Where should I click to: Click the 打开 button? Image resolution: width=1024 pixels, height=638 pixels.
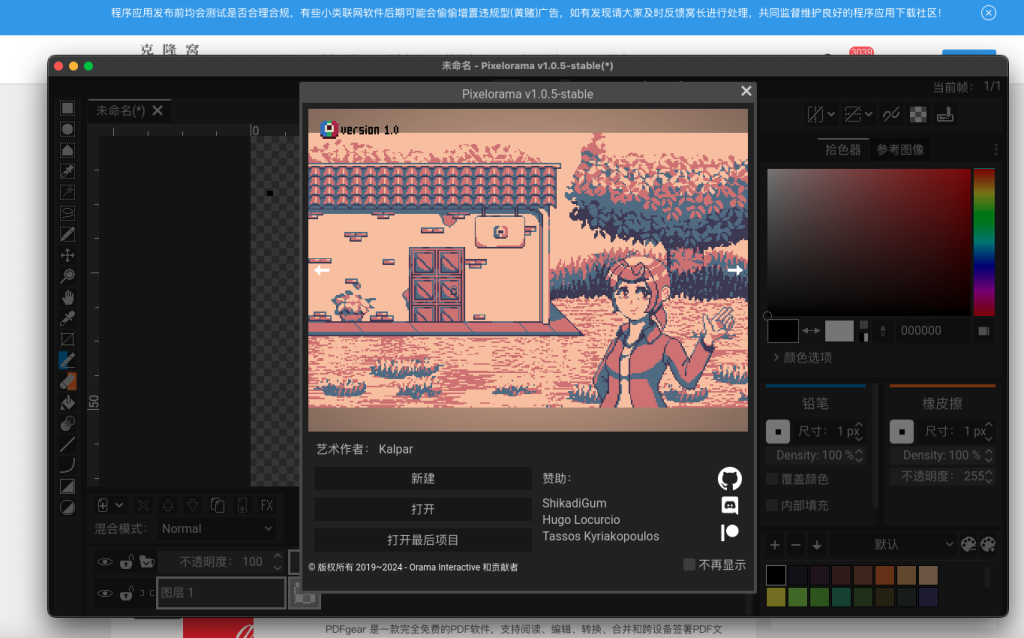tap(423, 509)
